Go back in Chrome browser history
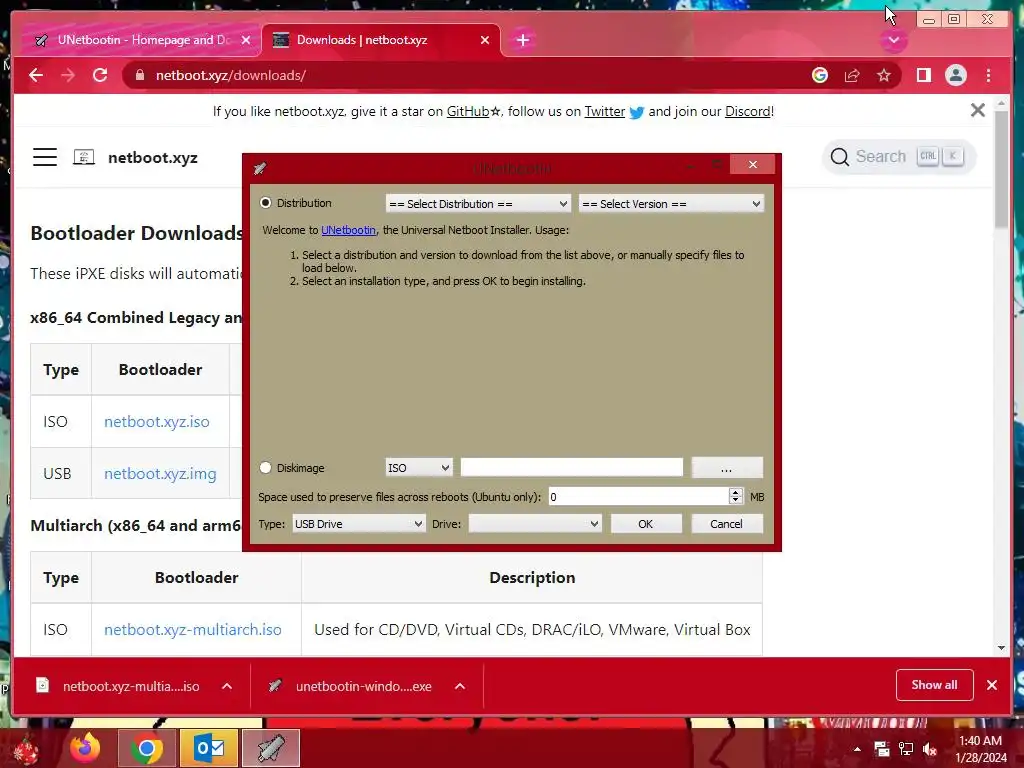Screen dimensions: 1024x768 36,75
